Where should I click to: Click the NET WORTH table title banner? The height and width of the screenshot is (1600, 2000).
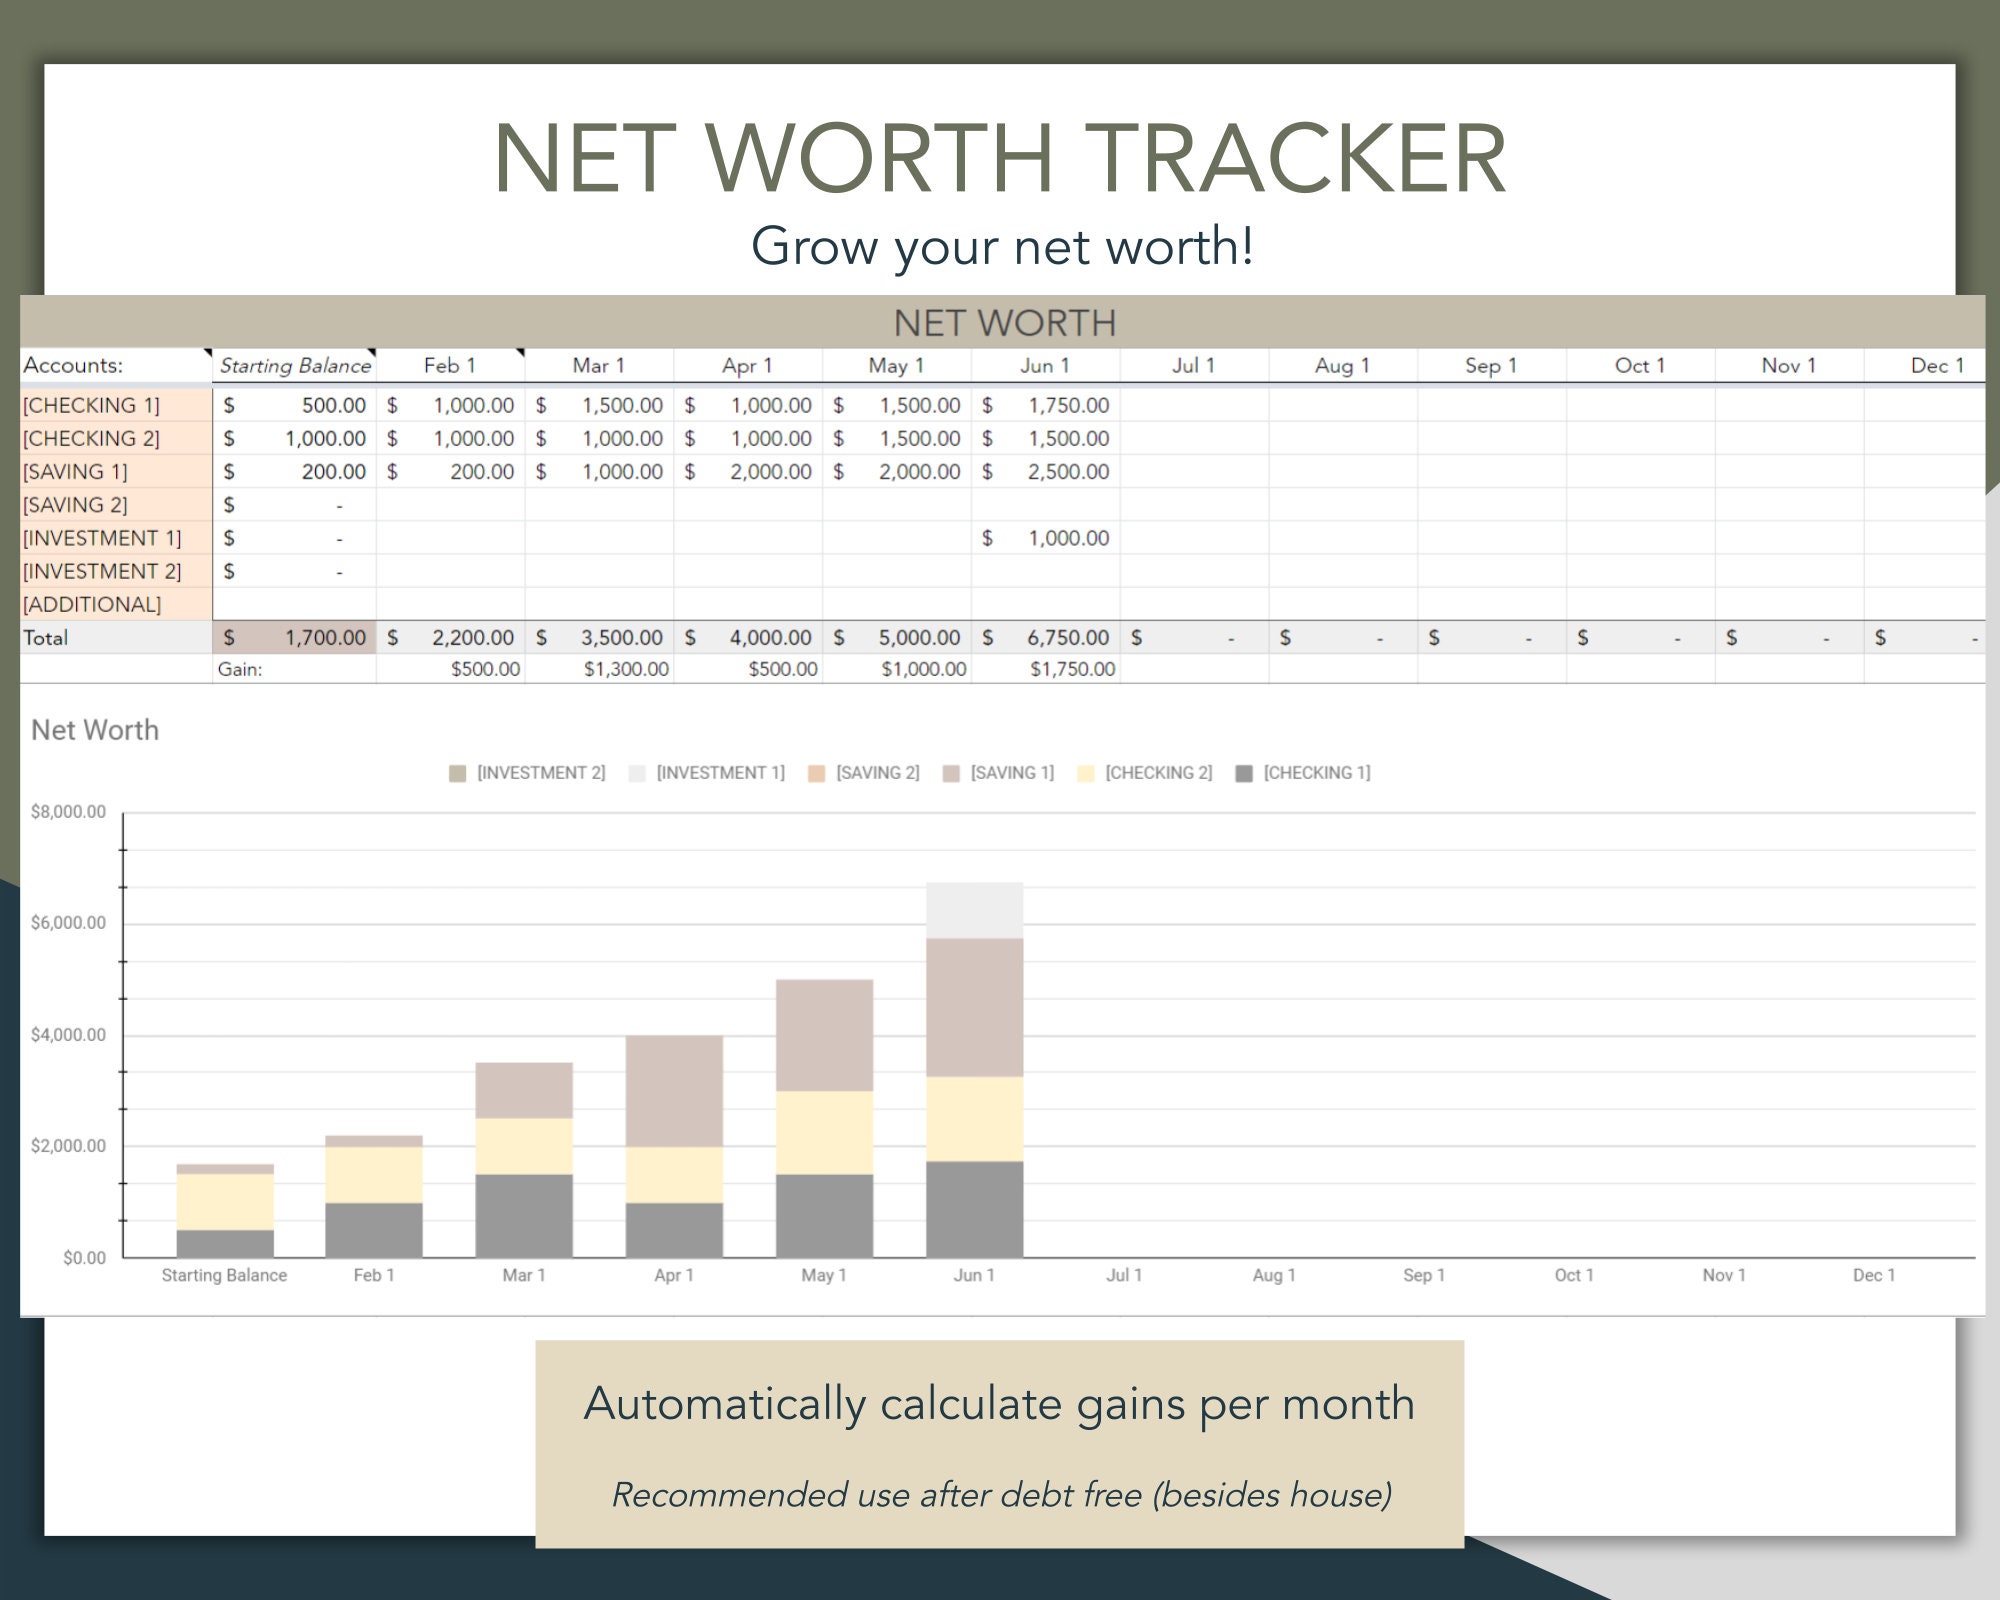pos(1003,322)
